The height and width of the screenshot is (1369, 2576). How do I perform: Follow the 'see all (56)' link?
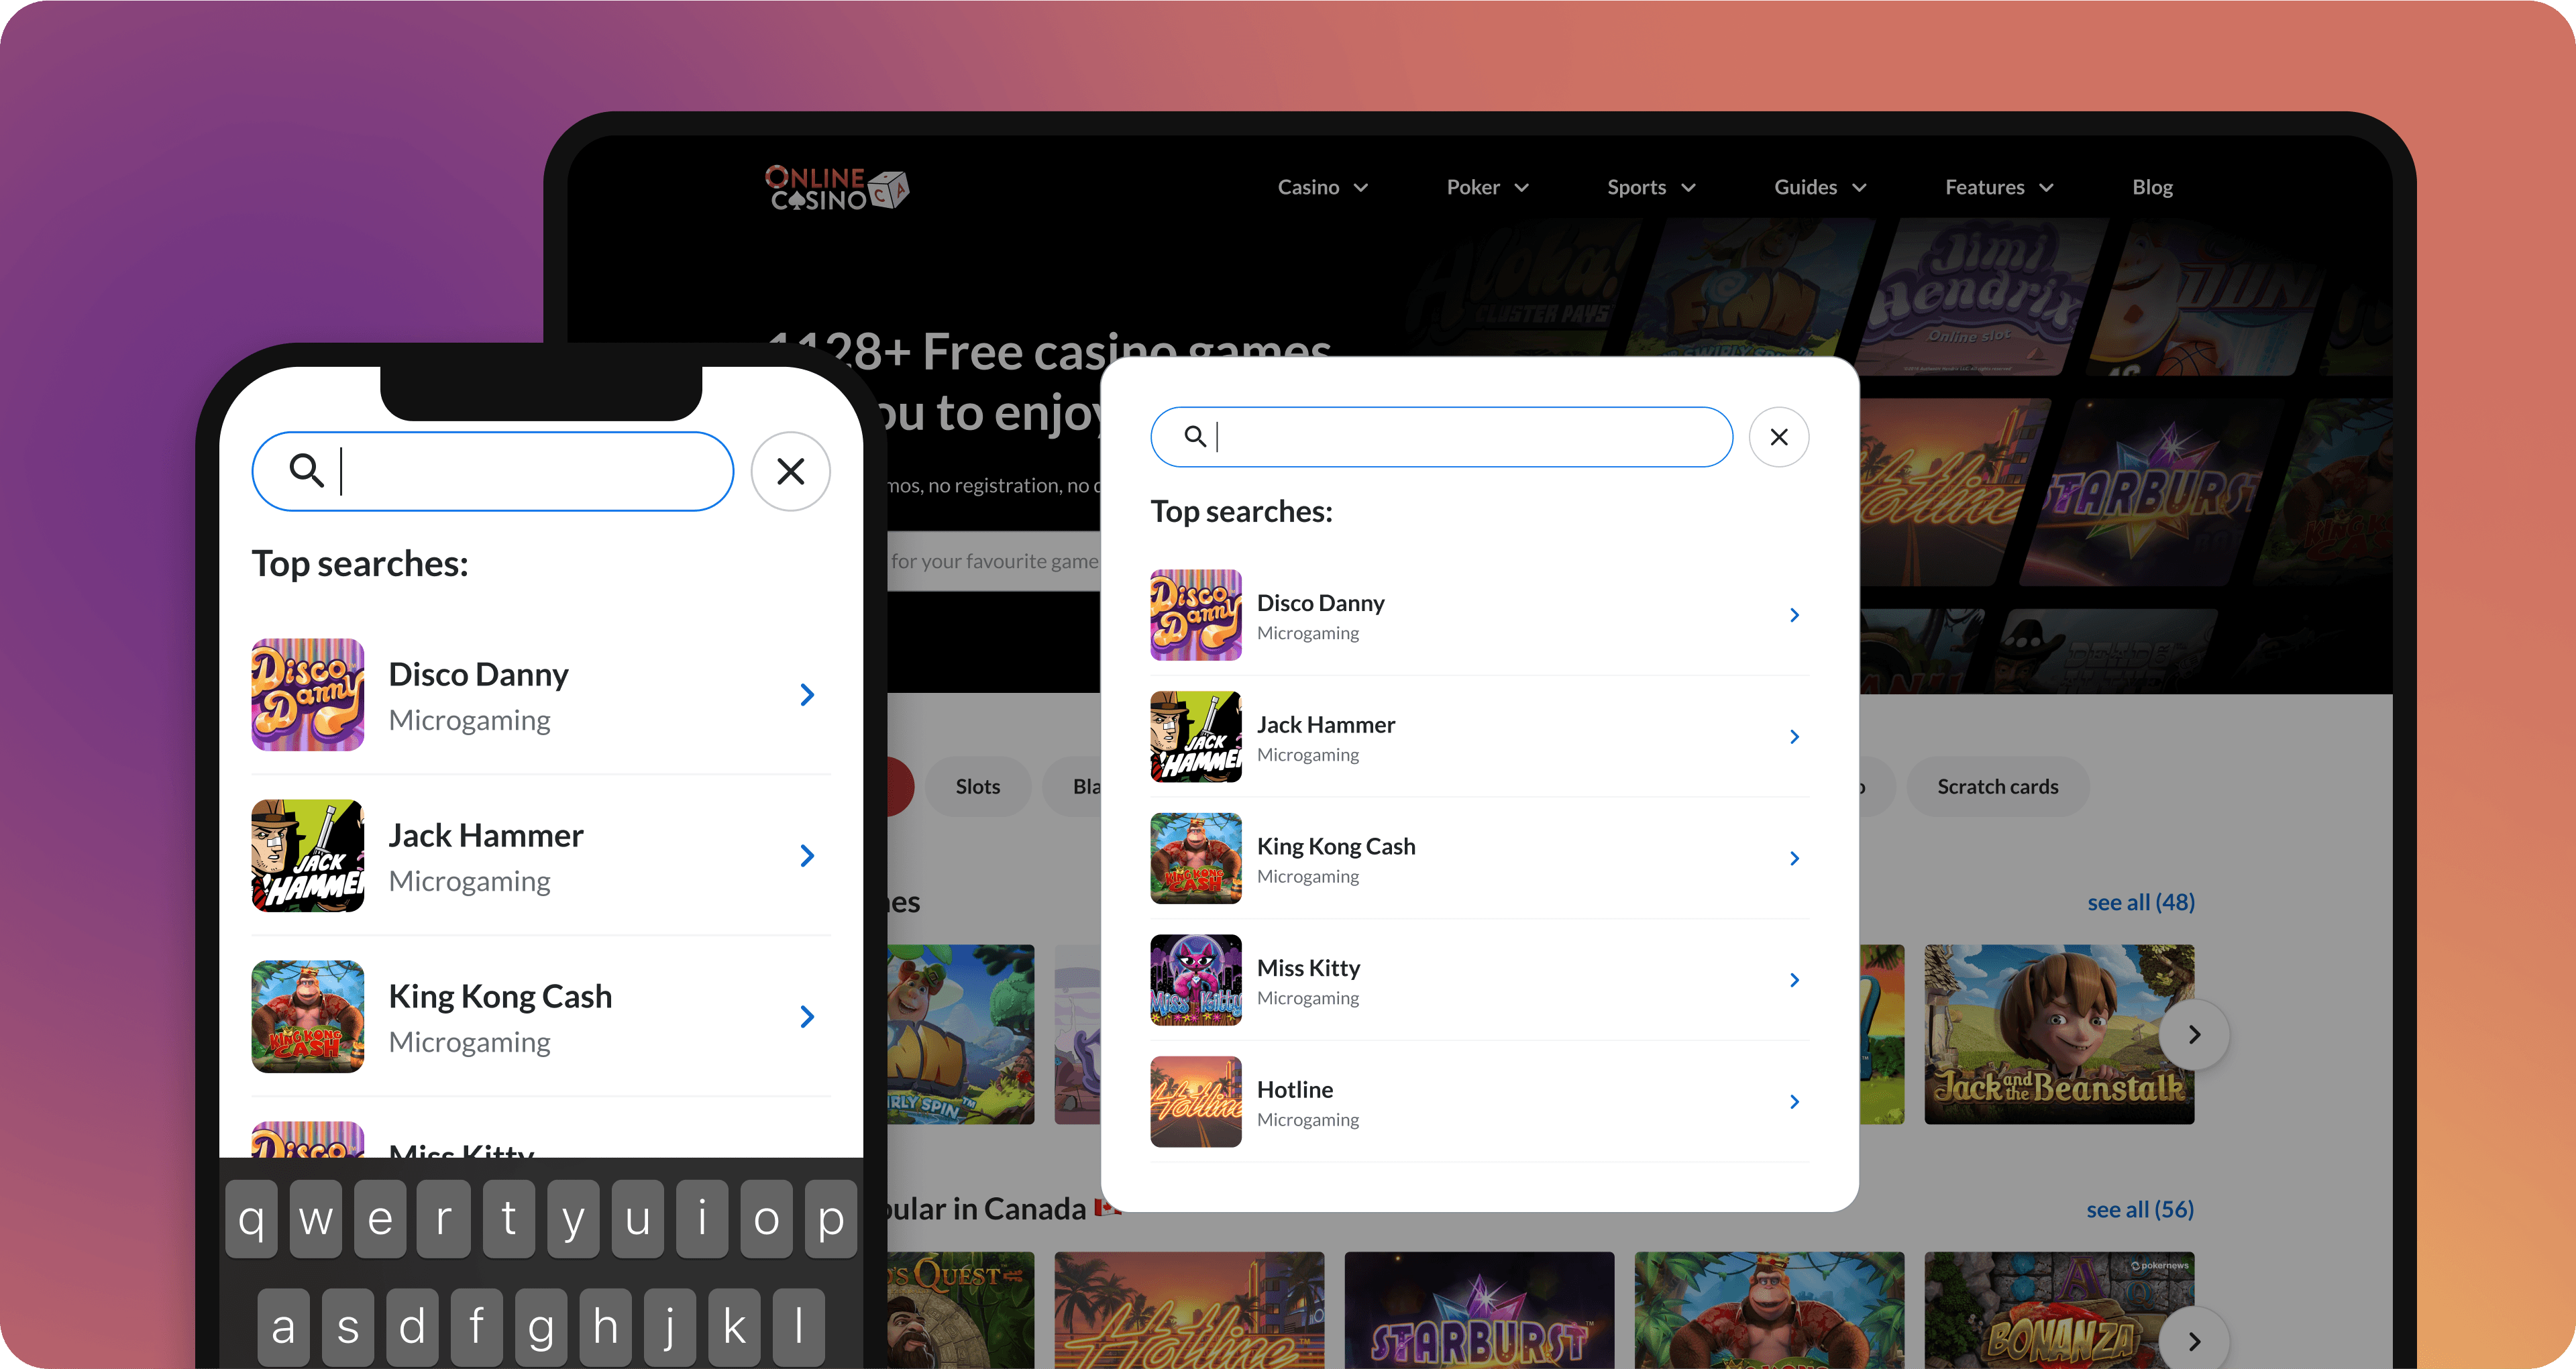click(x=2140, y=1210)
